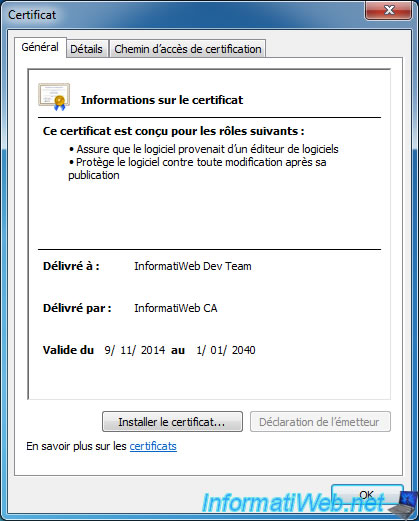Open the certificats help link

(x=153, y=446)
